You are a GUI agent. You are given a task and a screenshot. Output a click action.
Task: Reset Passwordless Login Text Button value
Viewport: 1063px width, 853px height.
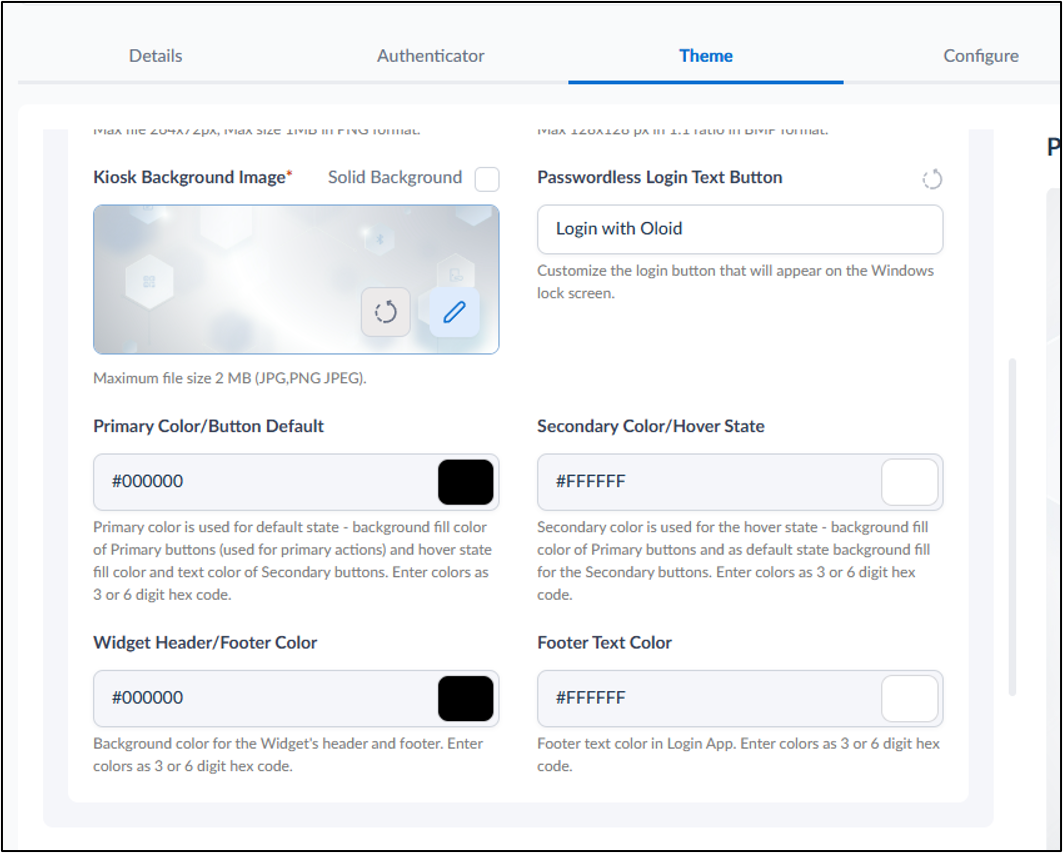932,179
